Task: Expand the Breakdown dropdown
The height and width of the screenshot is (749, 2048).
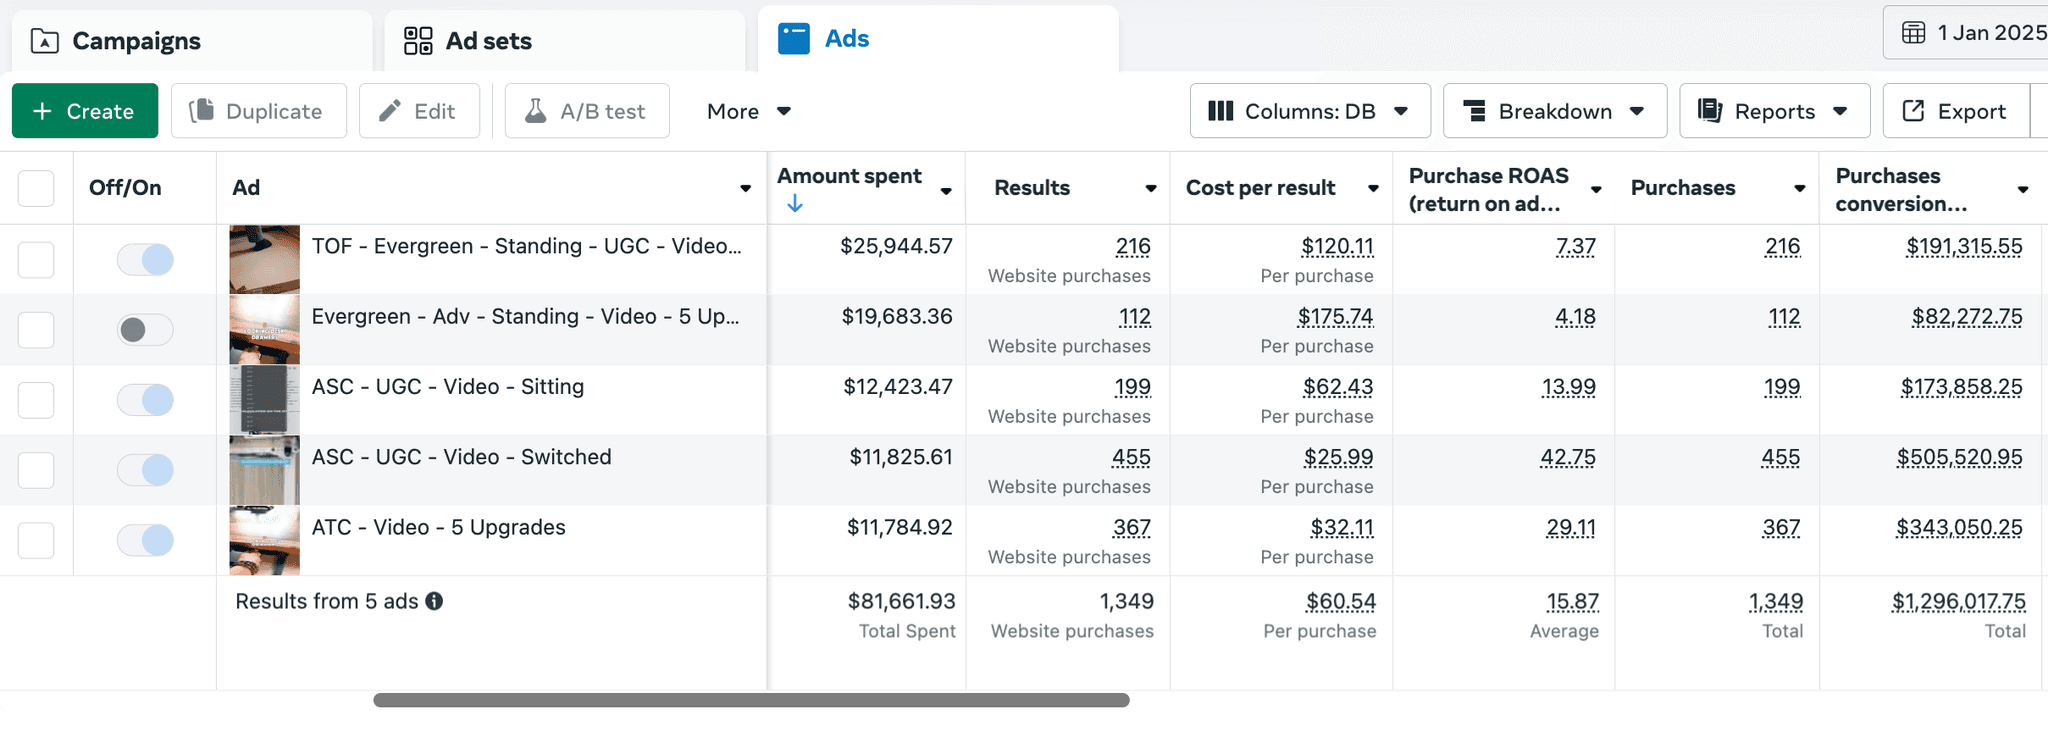Action: (1555, 111)
